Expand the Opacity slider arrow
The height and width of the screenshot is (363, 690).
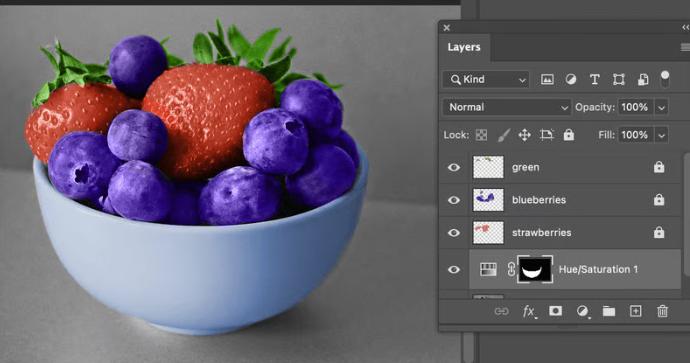(661, 108)
